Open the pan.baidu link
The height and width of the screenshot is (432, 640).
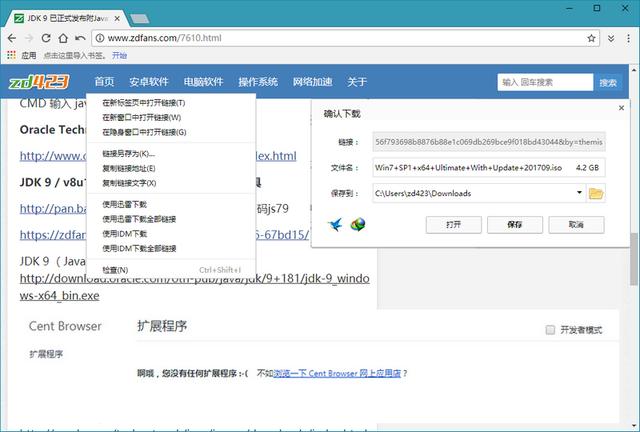[x=53, y=209]
